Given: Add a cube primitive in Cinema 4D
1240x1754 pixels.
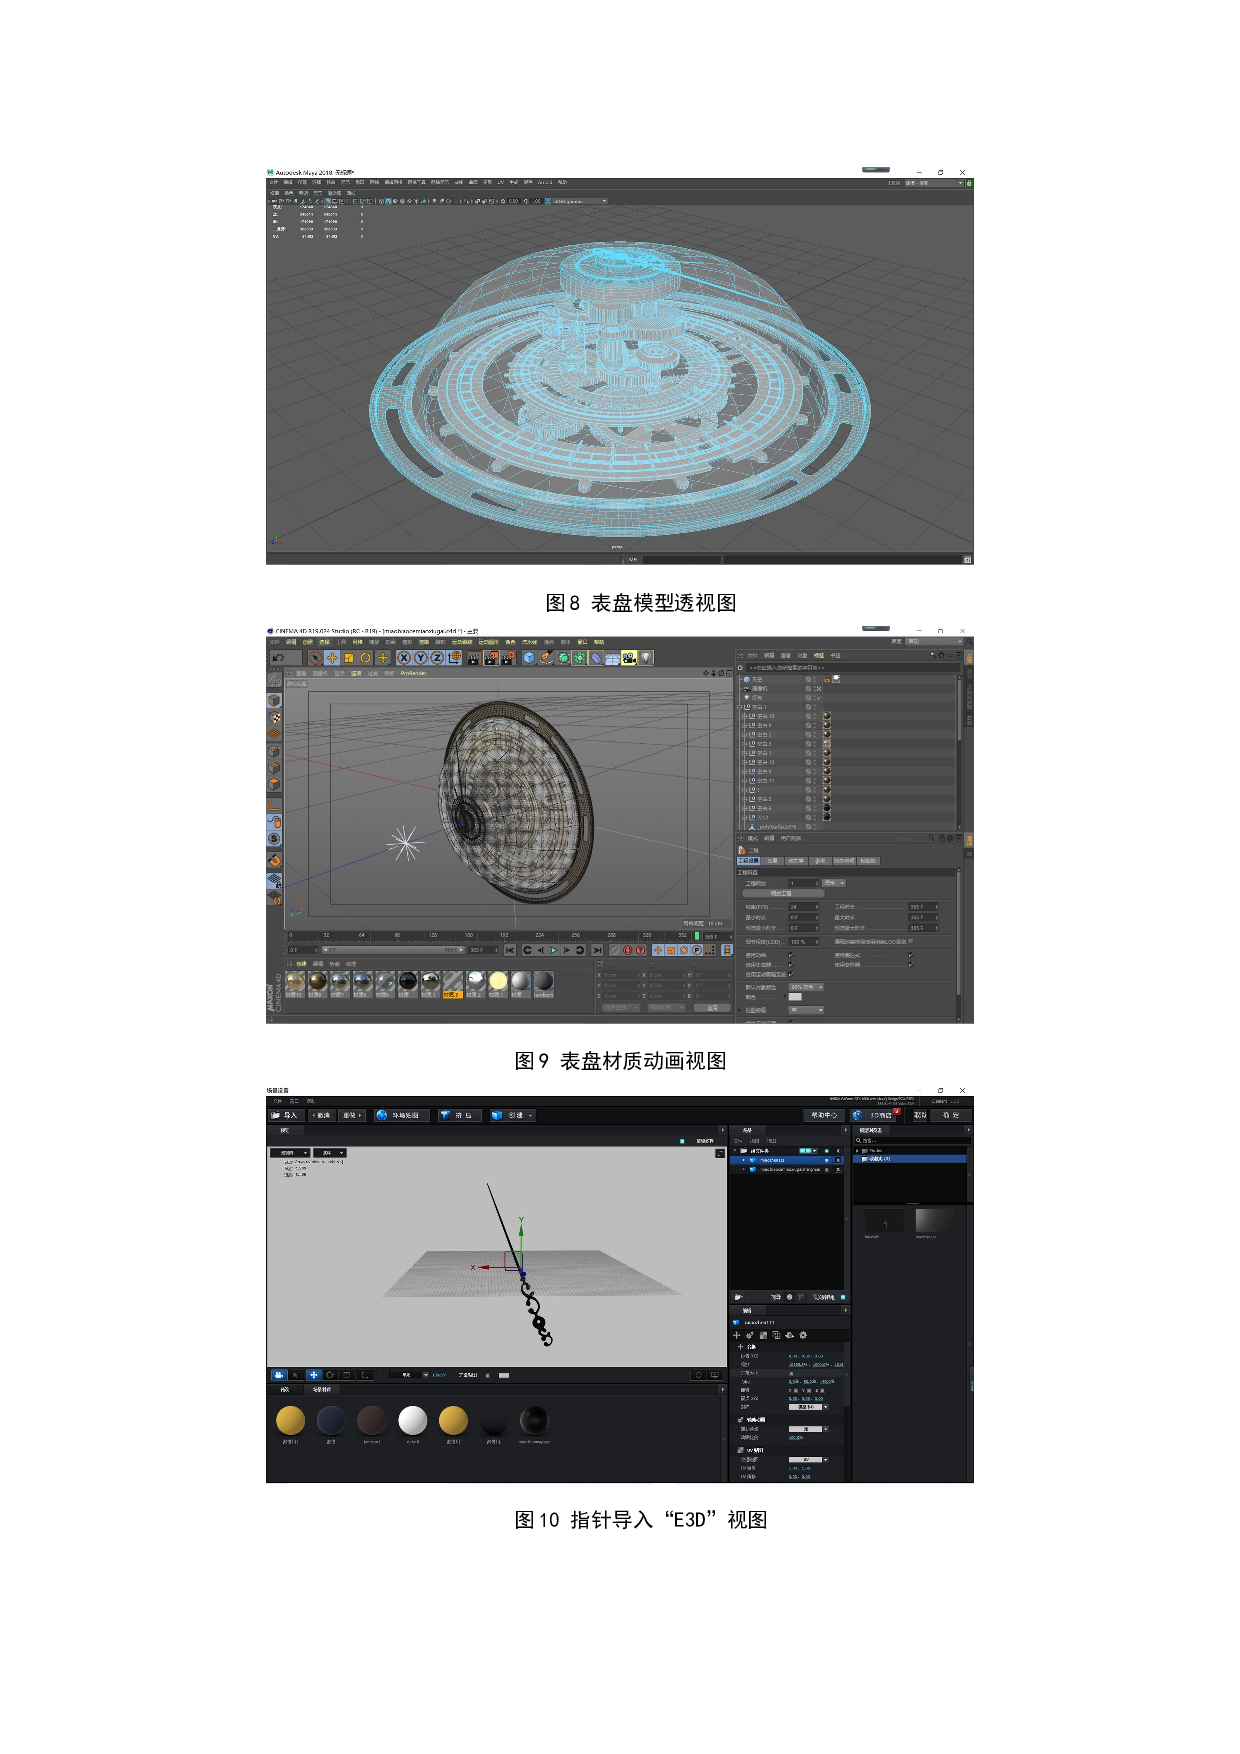Looking at the screenshot, I should click(x=529, y=657).
